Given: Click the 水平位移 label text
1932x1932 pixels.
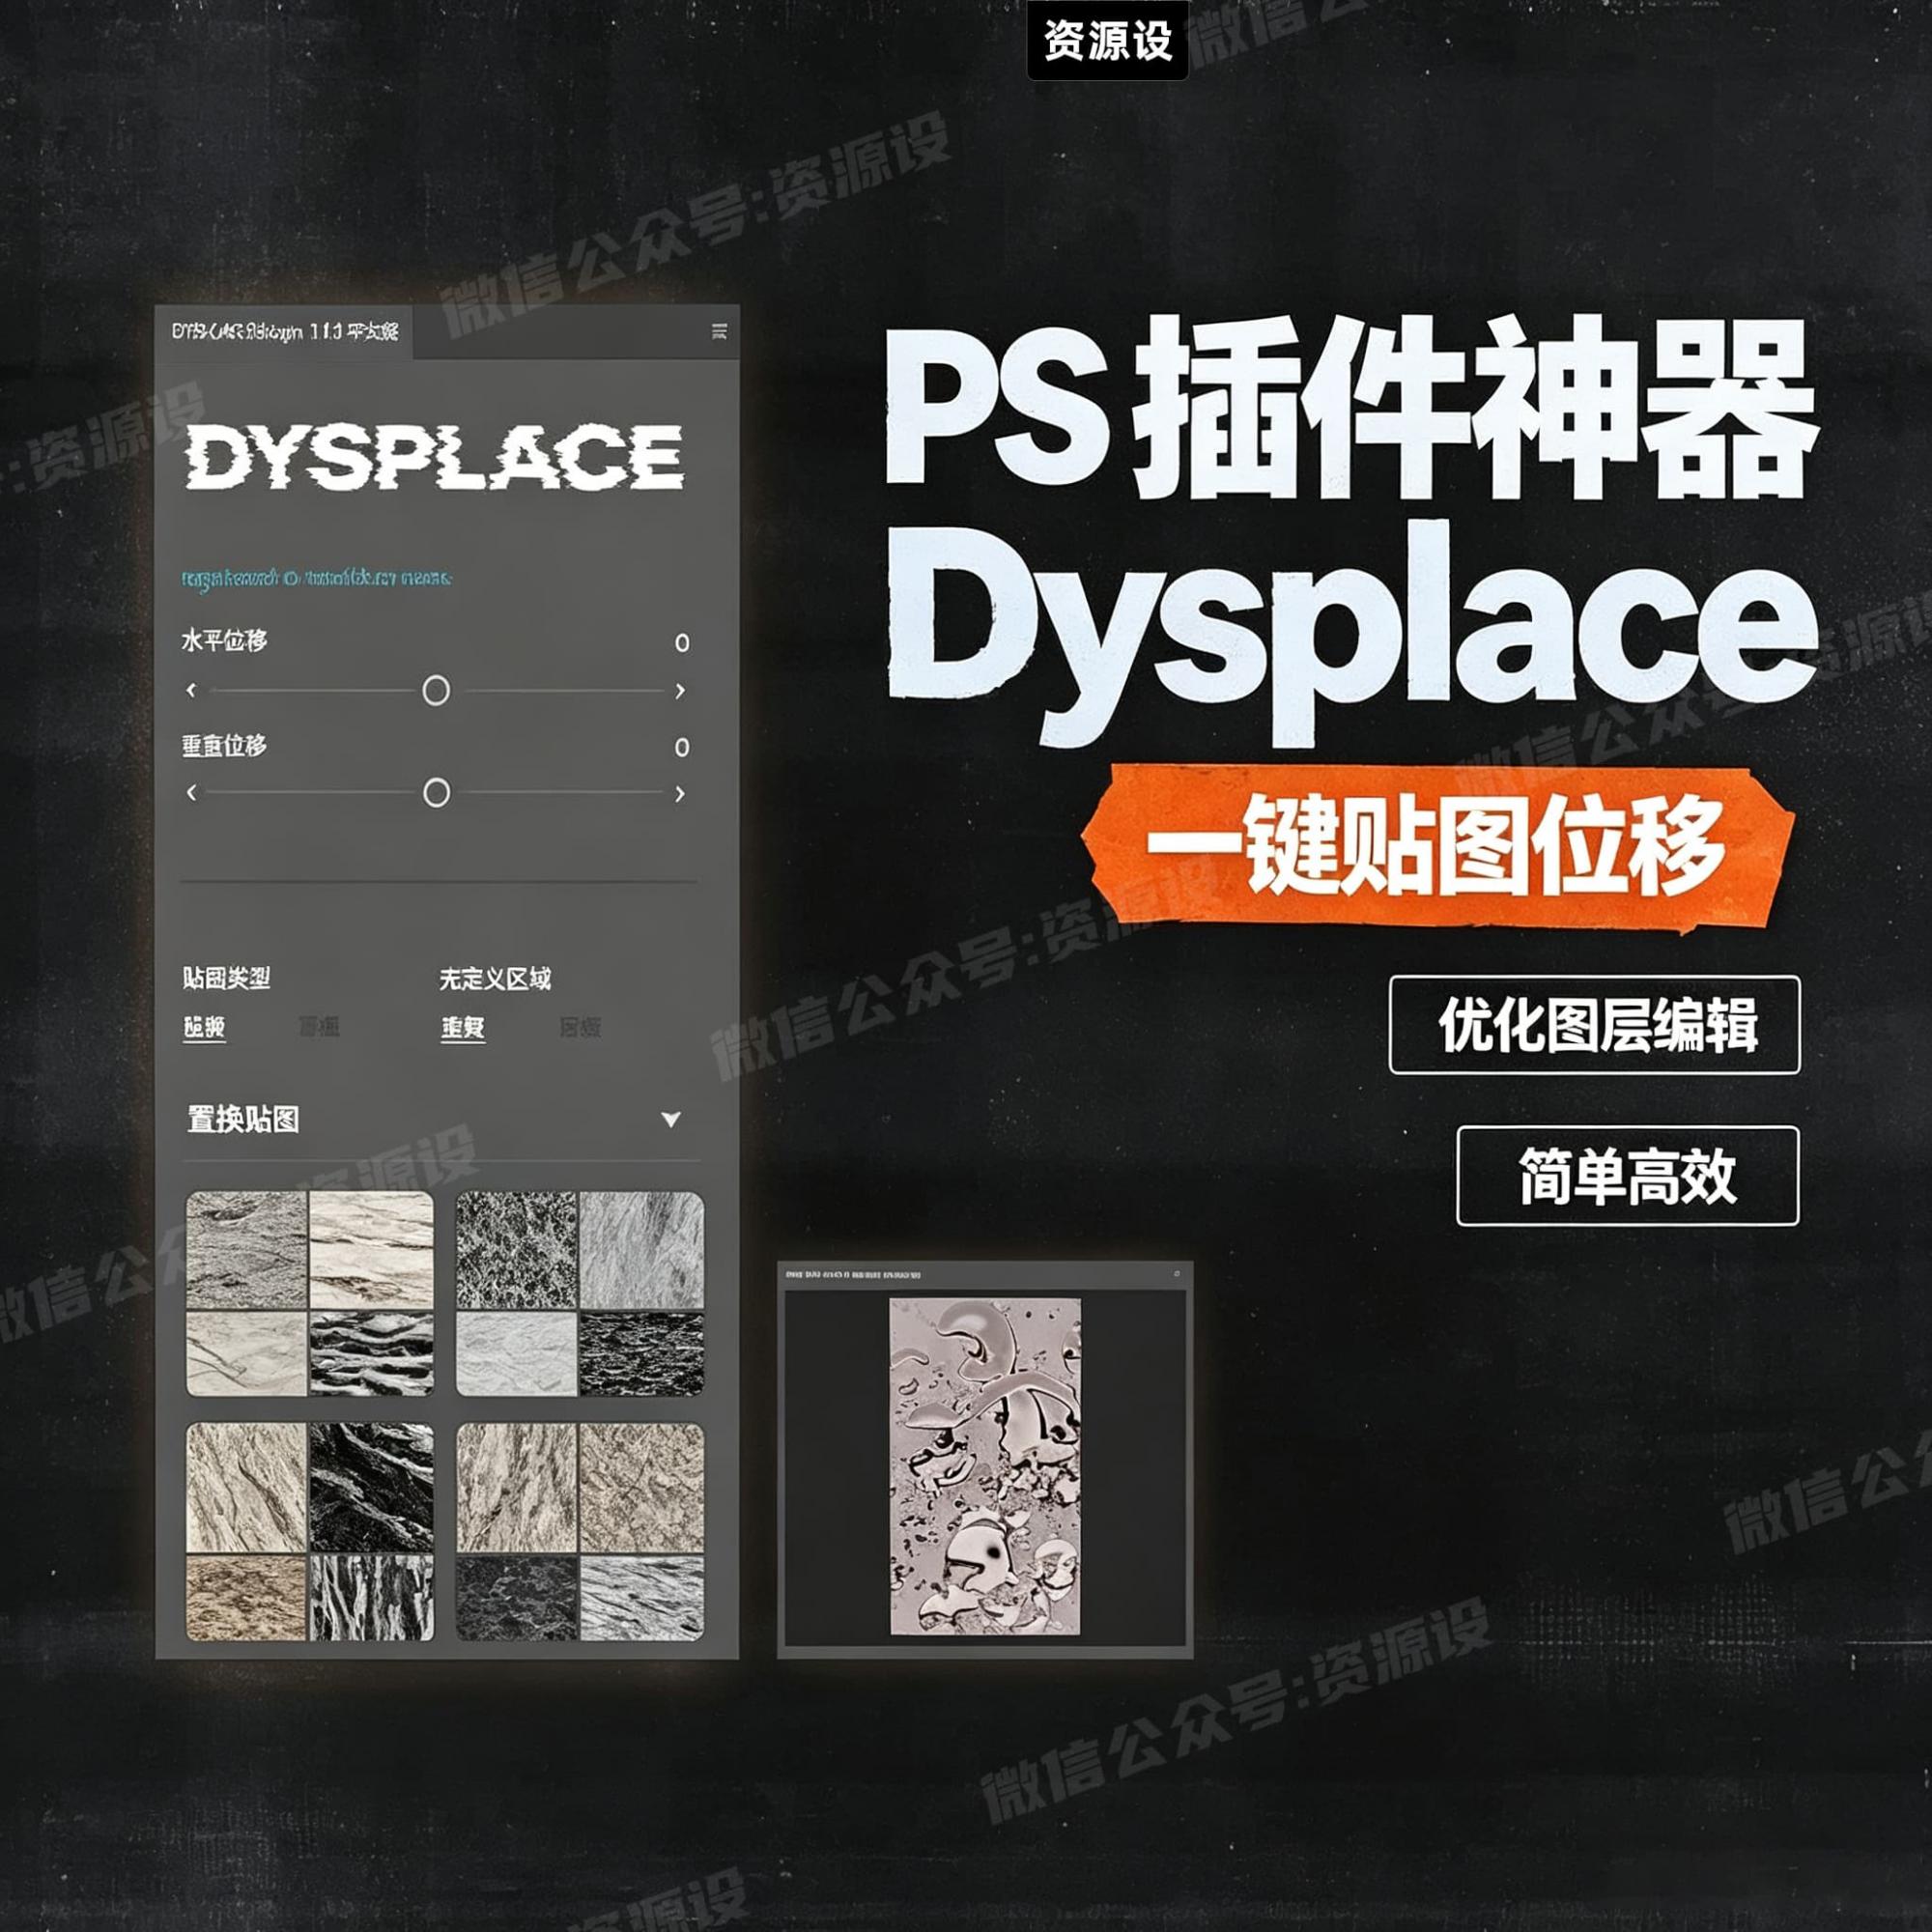Looking at the screenshot, I should pyautogui.click(x=225, y=640).
